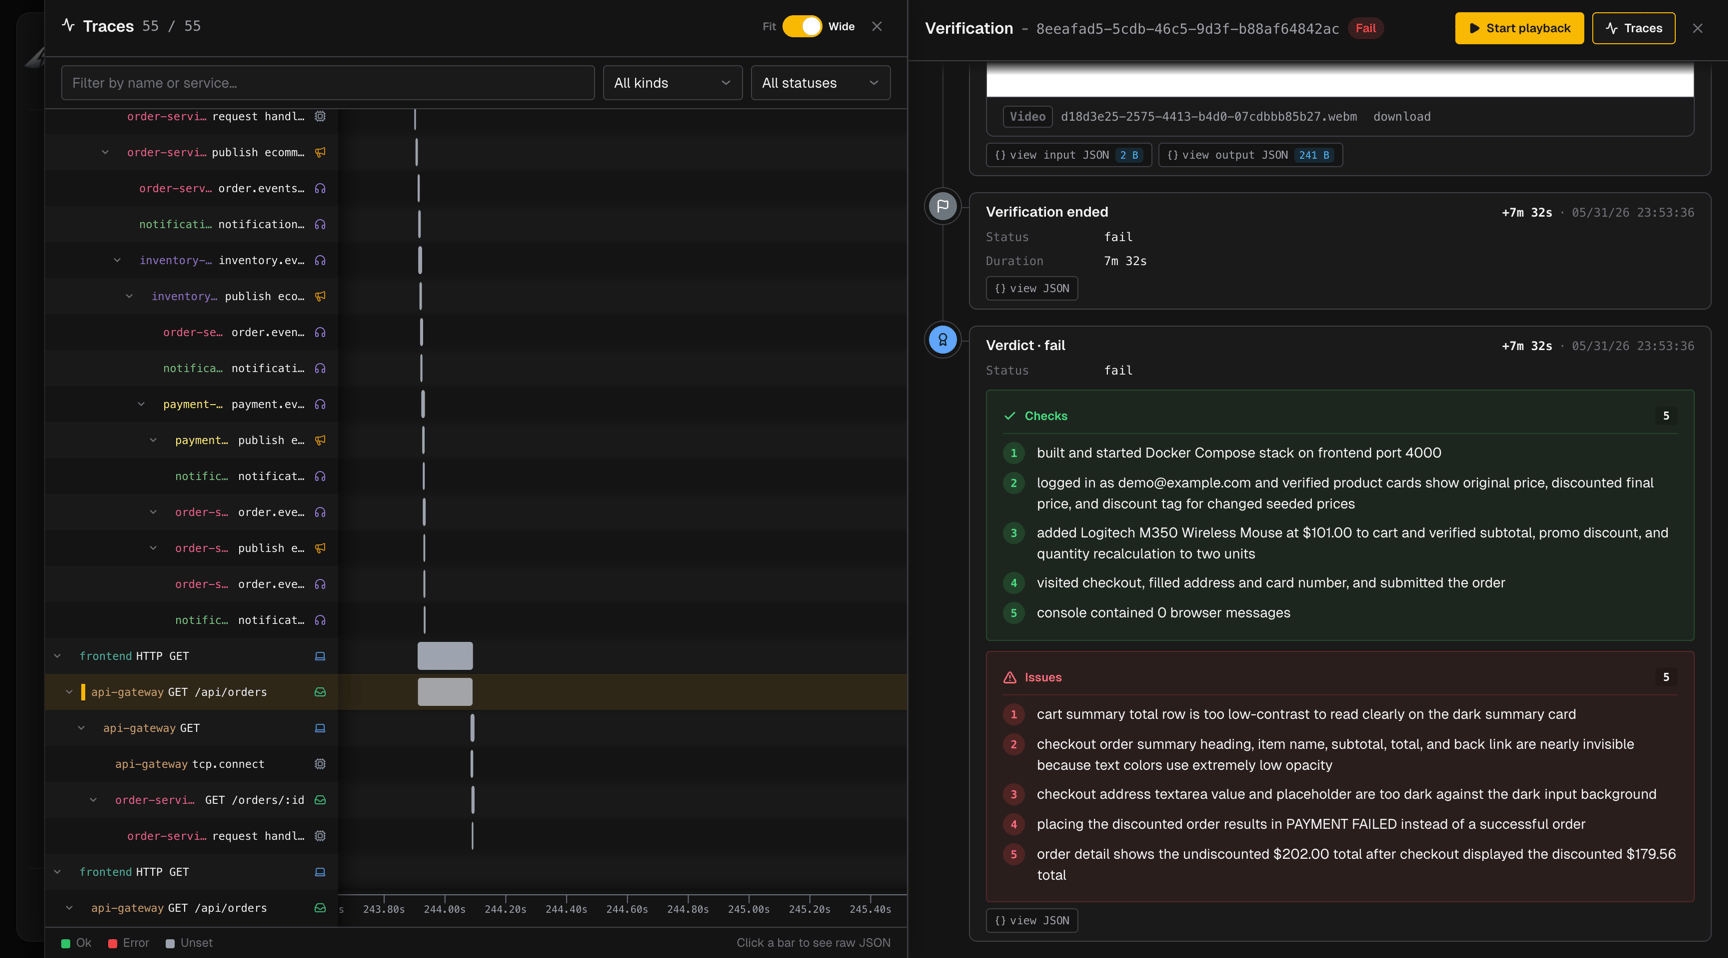Click the video preview area
Viewport: 1728px width, 958px height.
click(1340, 79)
